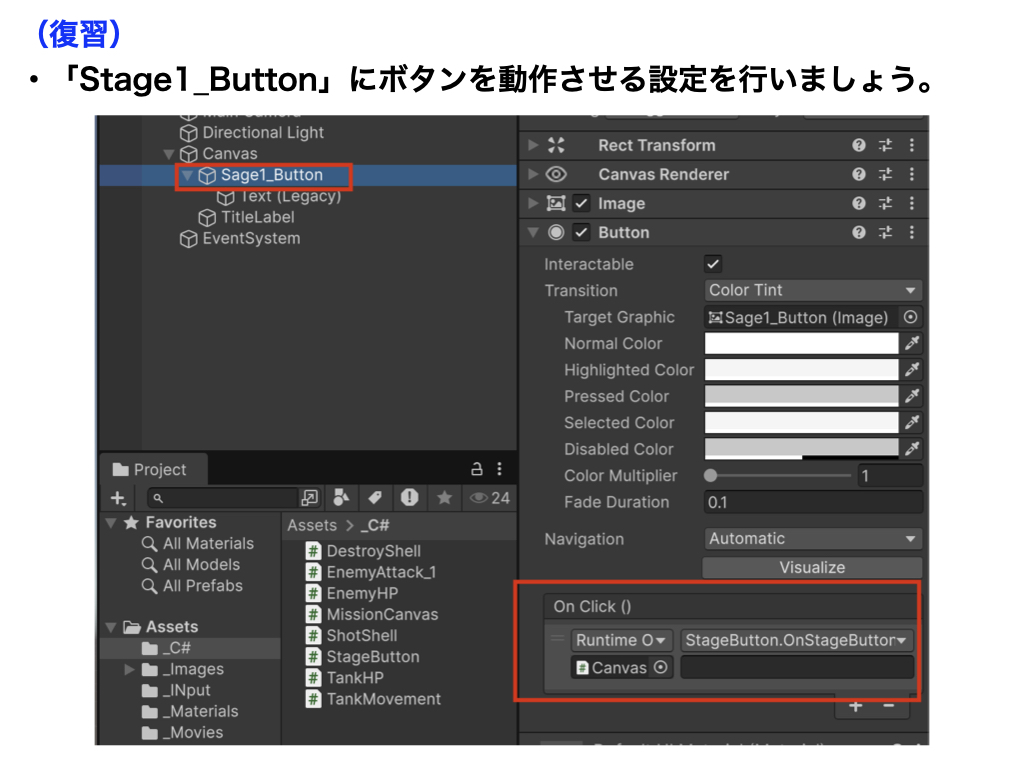
Task: Click the Fade Duration input field
Action: (x=812, y=503)
